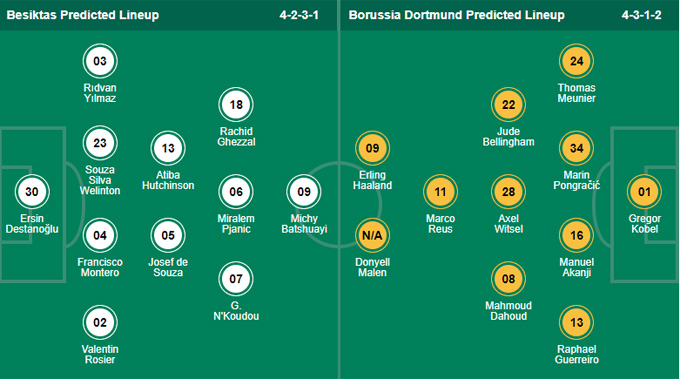
Task: Click the Besiktas Predicted Lineup header
Action: coord(83,15)
